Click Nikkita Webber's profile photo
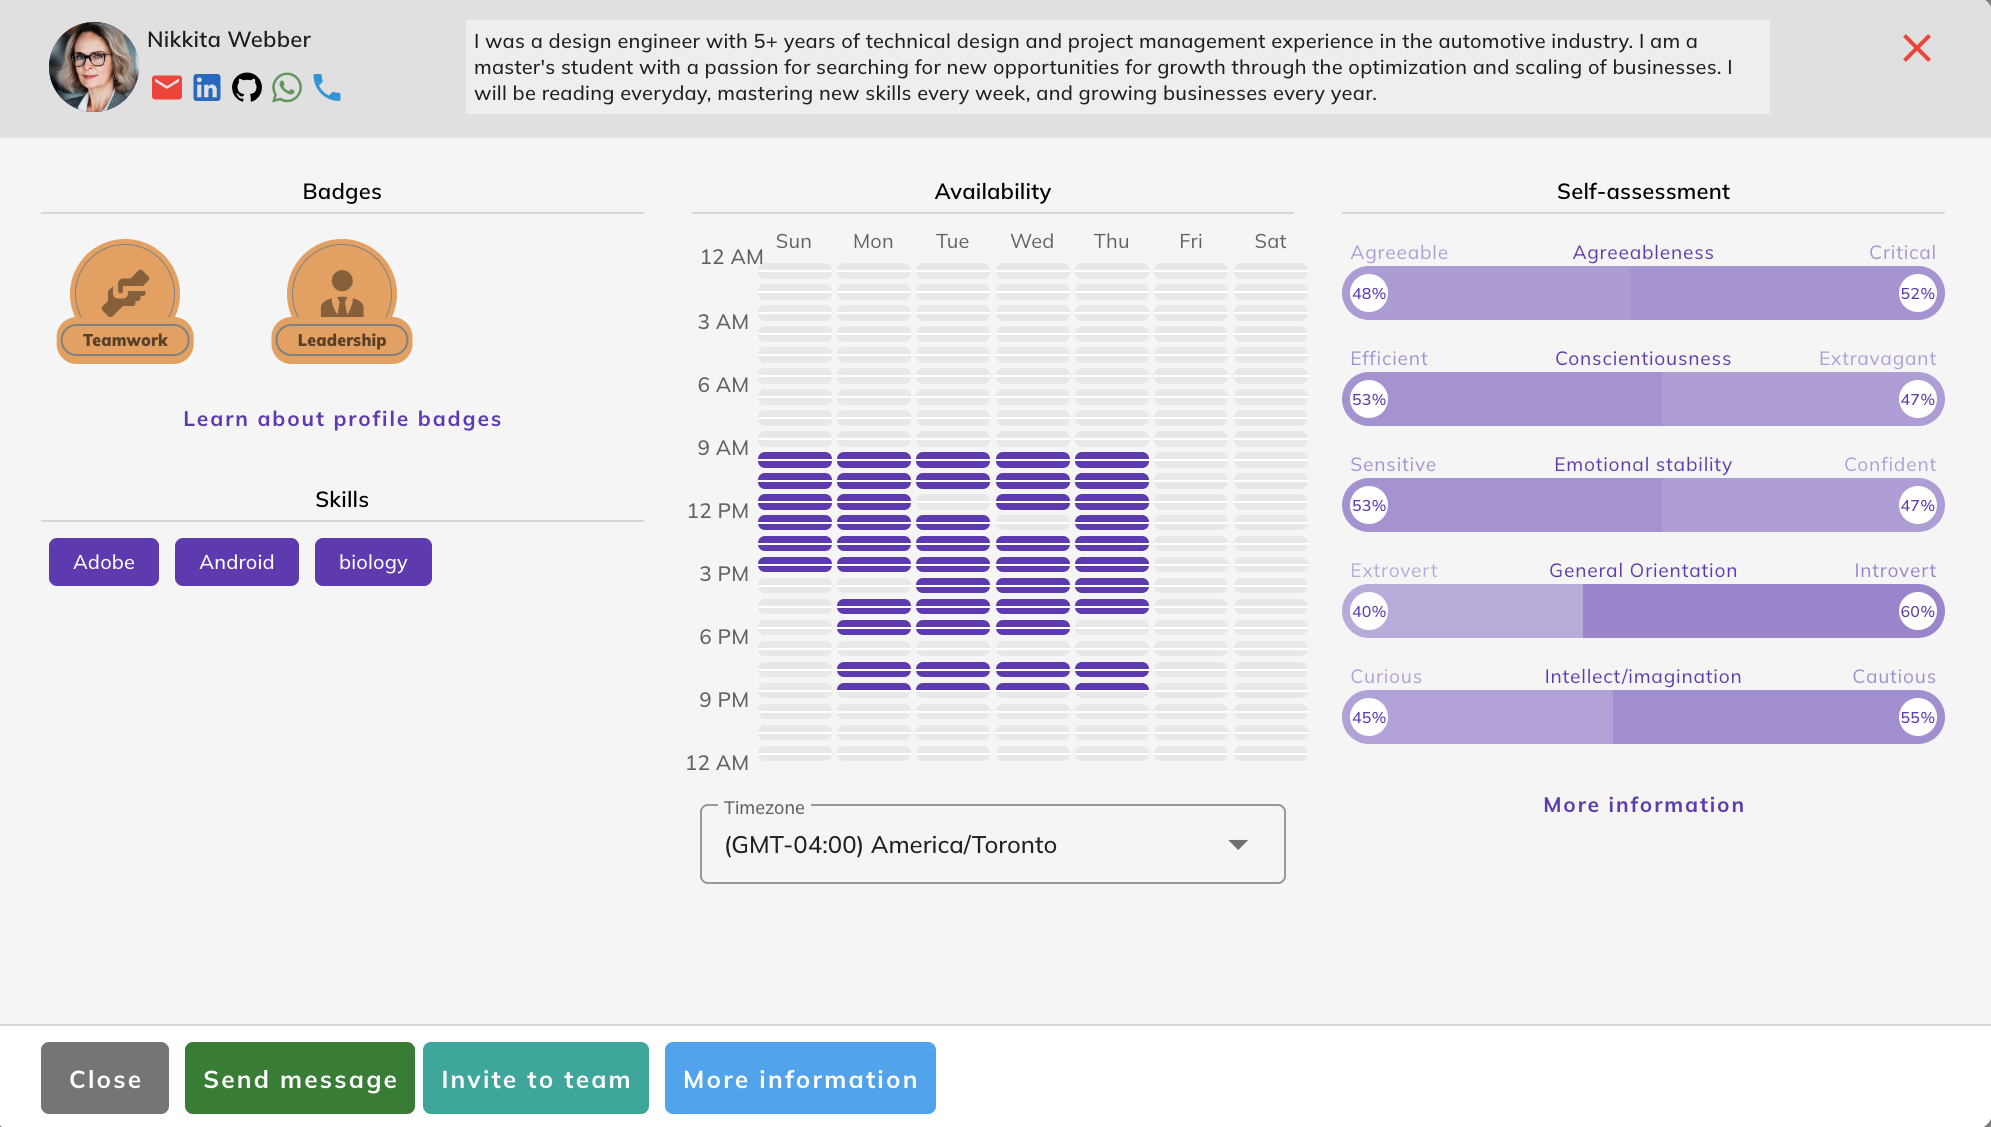Image resolution: width=1991 pixels, height=1127 pixels. pyautogui.click(x=93, y=67)
